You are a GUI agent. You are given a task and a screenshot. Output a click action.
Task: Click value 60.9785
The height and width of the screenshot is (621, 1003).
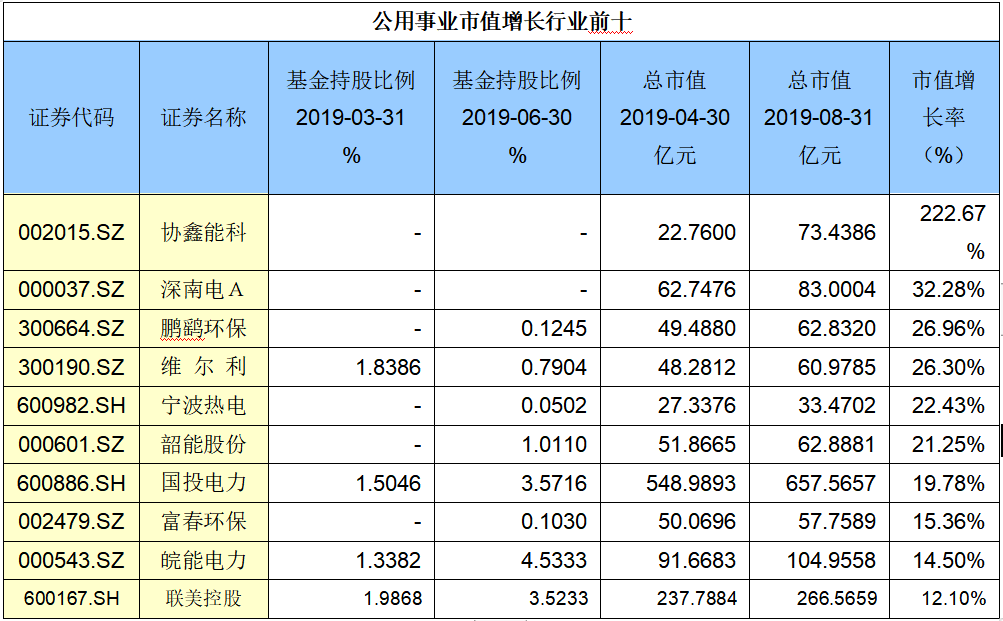pyautogui.click(x=837, y=367)
